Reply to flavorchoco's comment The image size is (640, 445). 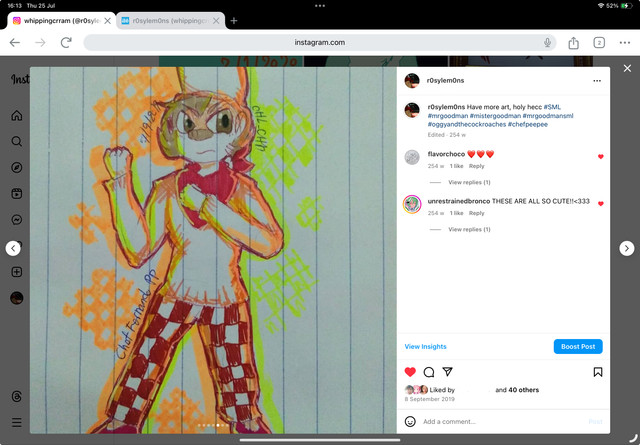tap(476, 166)
